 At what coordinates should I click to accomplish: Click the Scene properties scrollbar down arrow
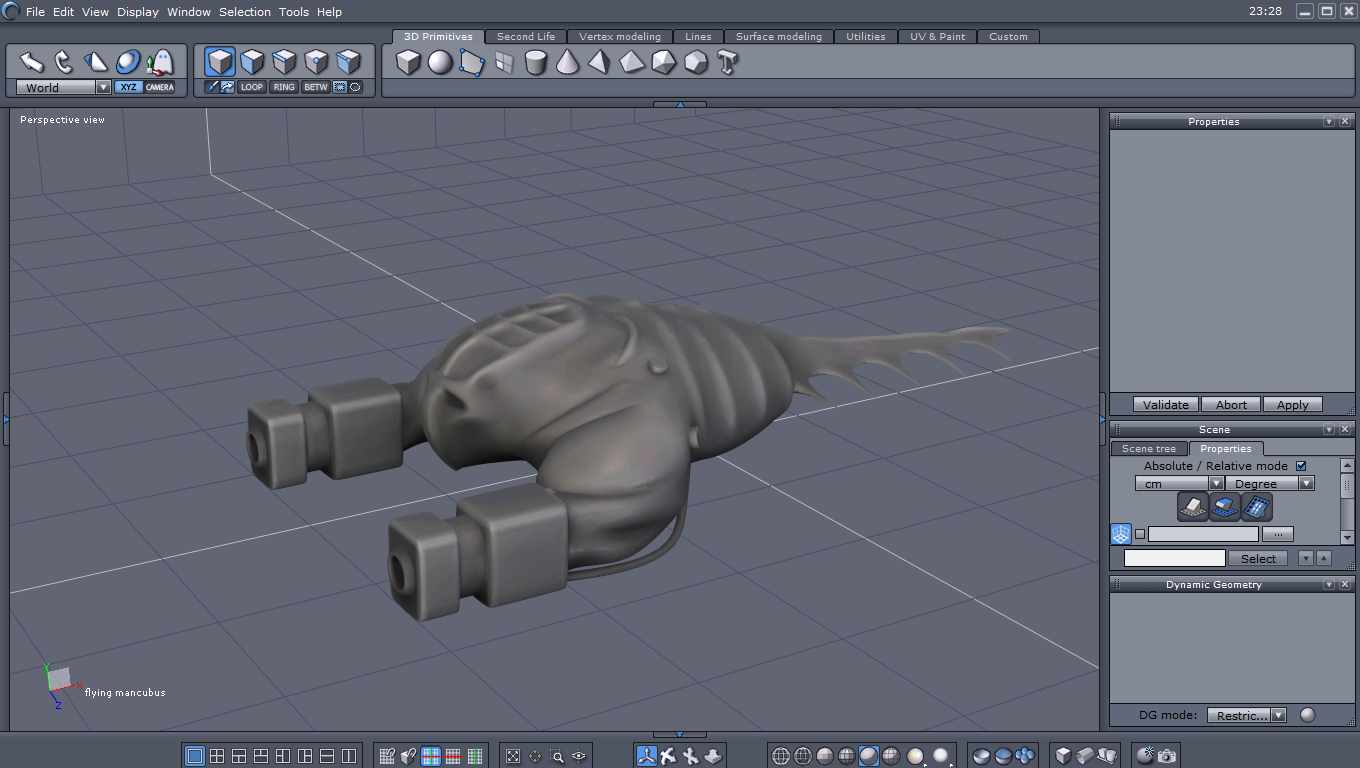click(x=1347, y=537)
